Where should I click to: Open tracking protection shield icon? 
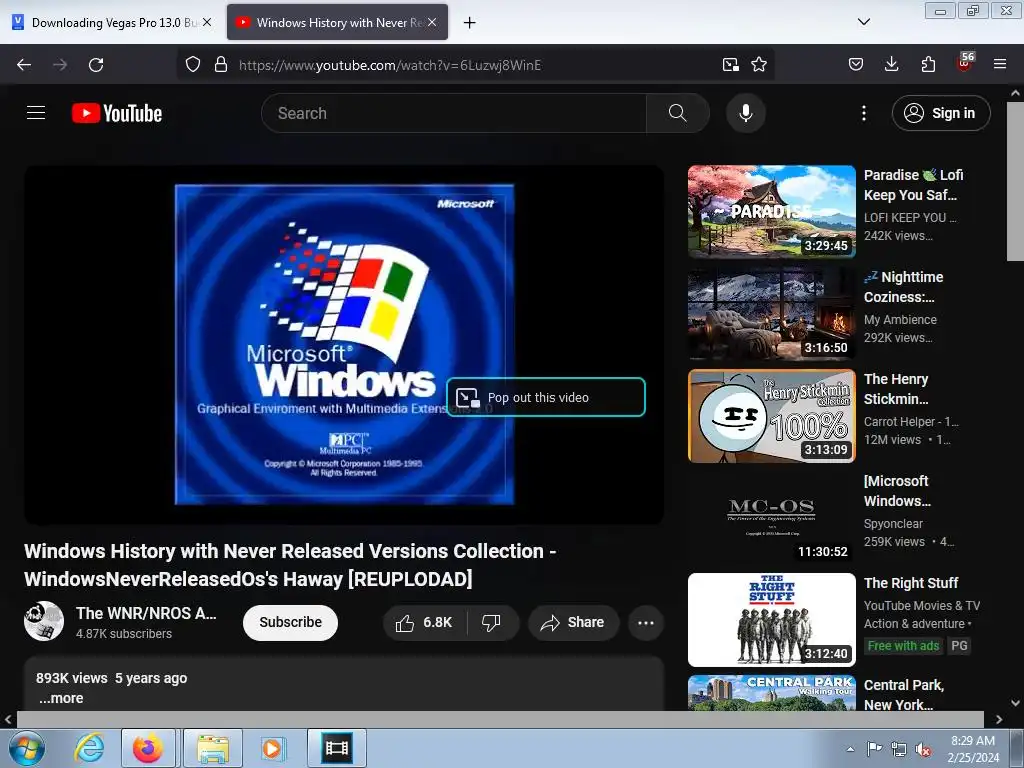(193, 65)
